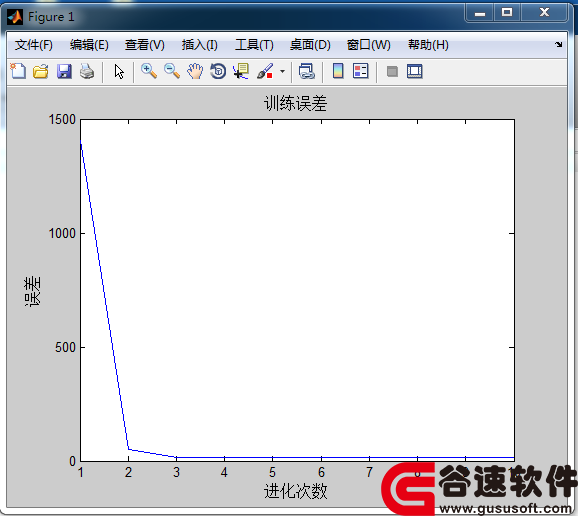Click the x-axis tick label 6
The height and width of the screenshot is (516, 578).
pyautogui.click(x=321, y=472)
